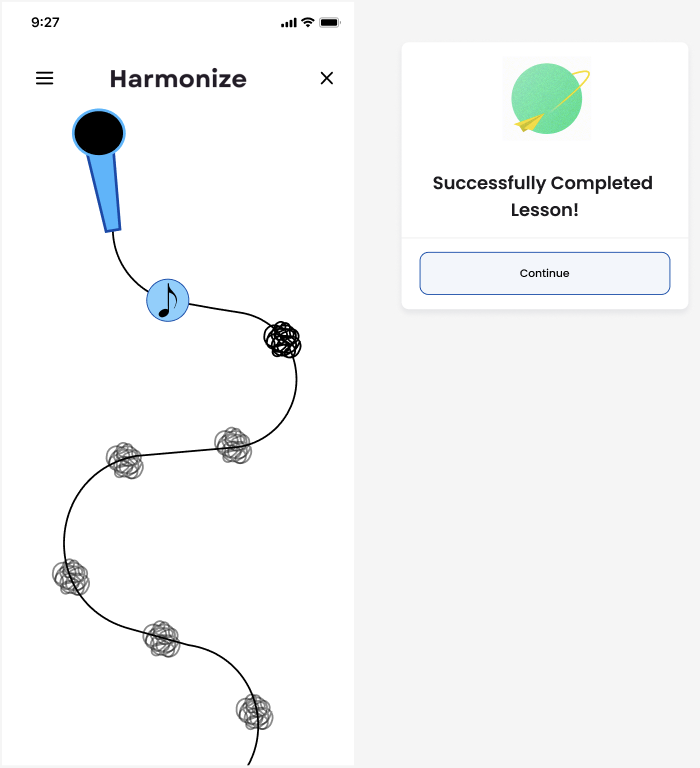The width and height of the screenshot is (700, 768).
Task: Tap the blue microphone icon
Action: tap(99, 170)
